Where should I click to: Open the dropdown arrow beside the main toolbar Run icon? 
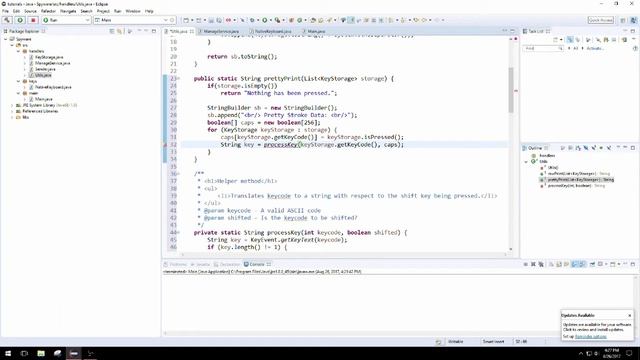[270, 20]
